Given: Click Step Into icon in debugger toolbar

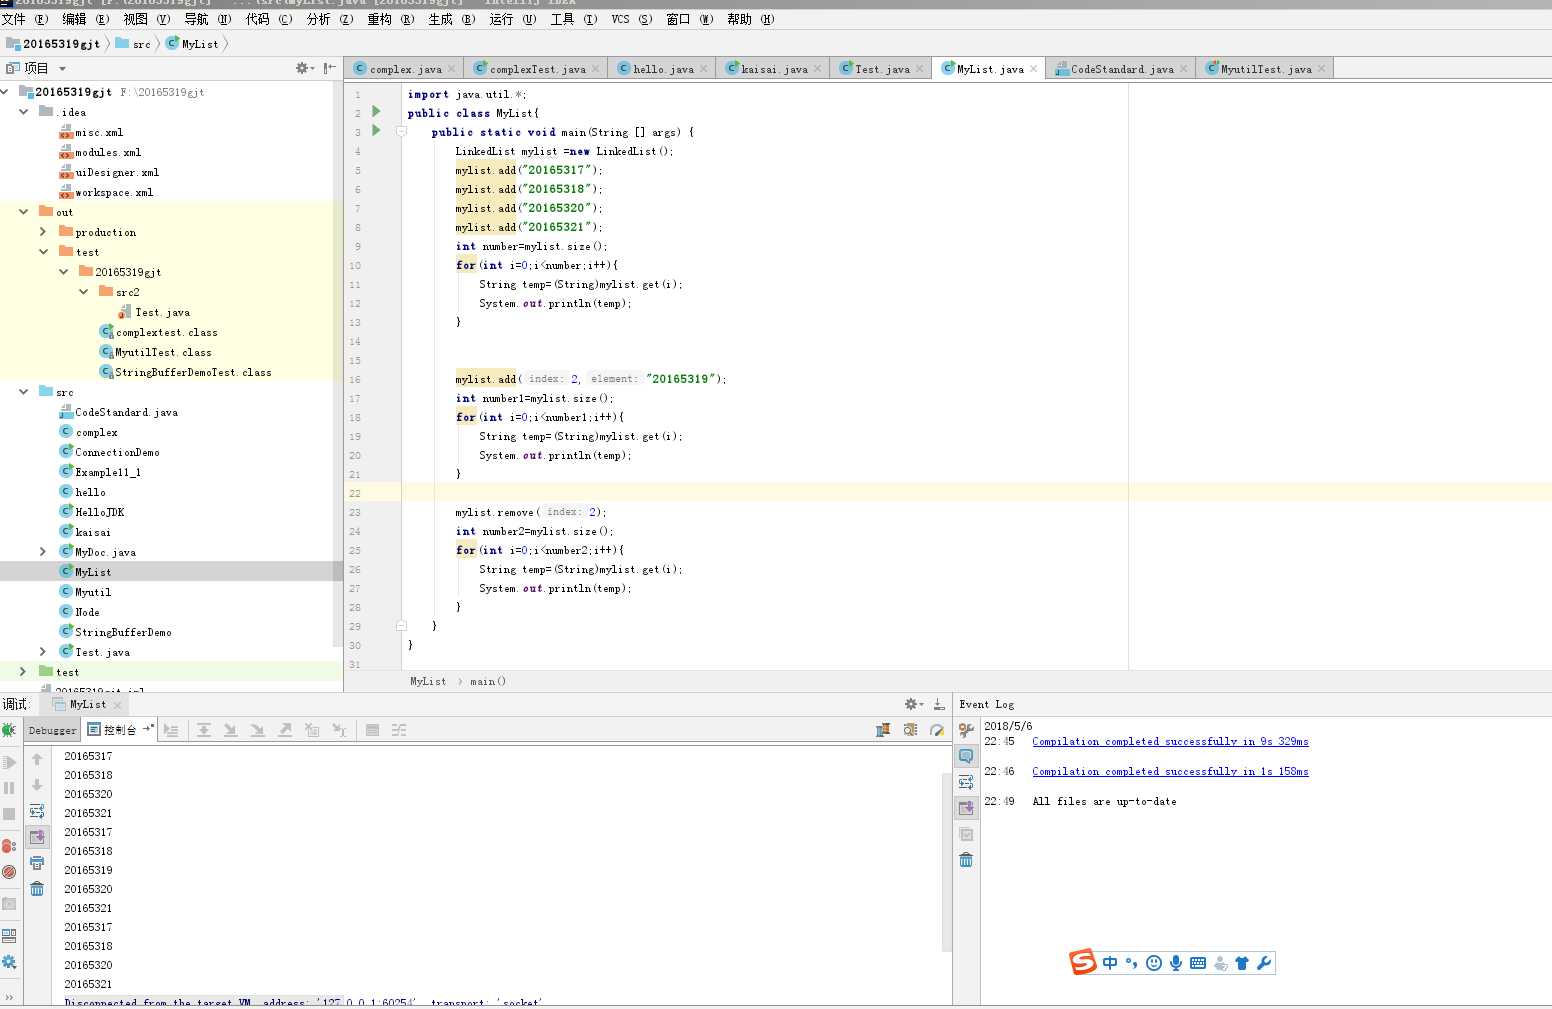Looking at the screenshot, I should coord(231,730).
